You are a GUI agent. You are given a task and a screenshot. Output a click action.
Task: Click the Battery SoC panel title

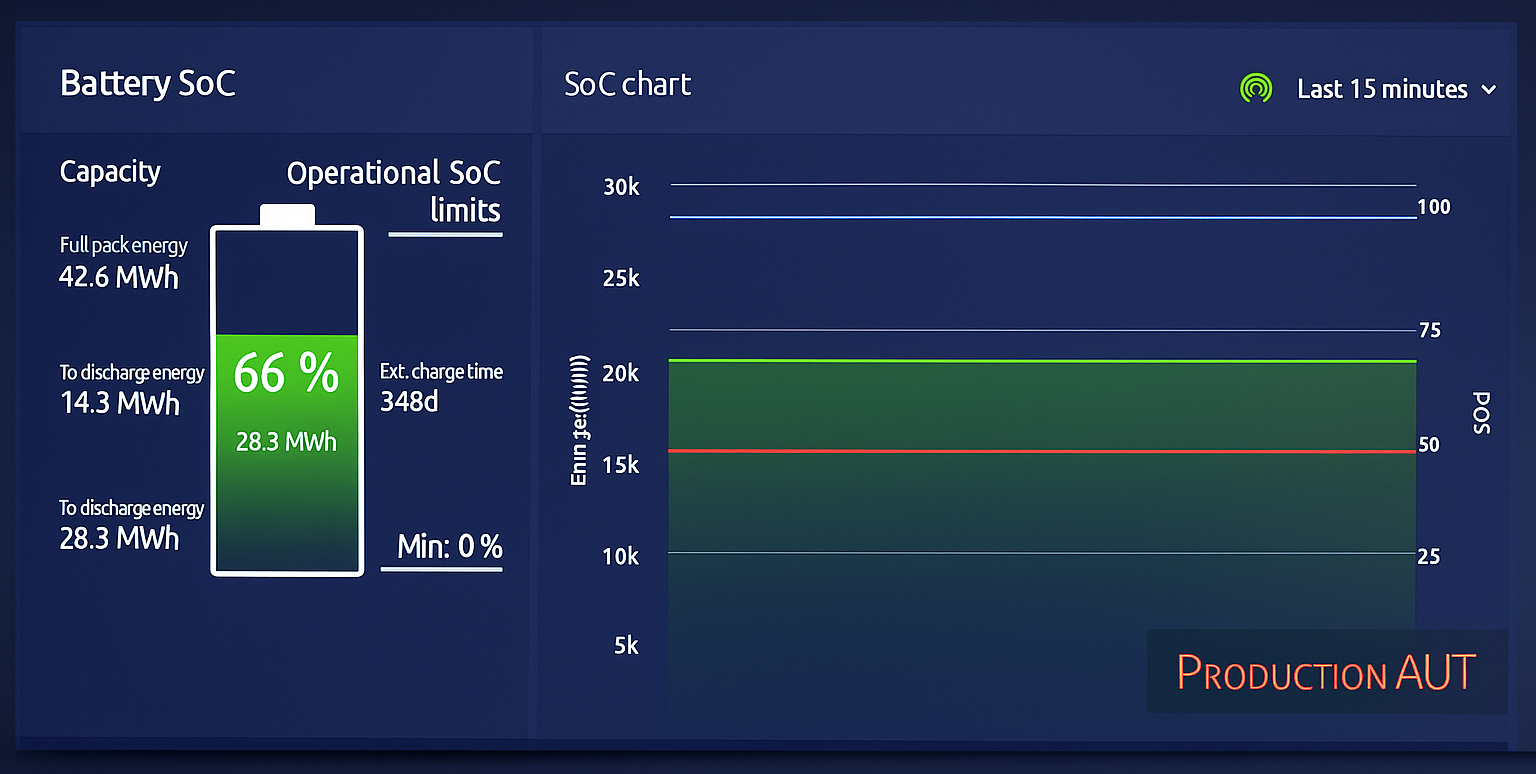tap(148, 83)
